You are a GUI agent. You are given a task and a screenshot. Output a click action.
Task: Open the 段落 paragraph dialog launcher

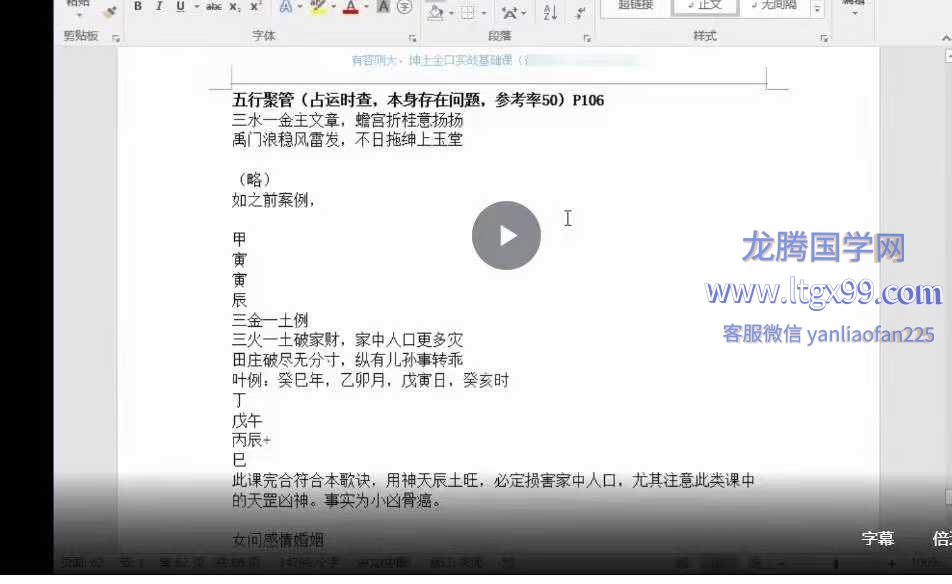587,38
